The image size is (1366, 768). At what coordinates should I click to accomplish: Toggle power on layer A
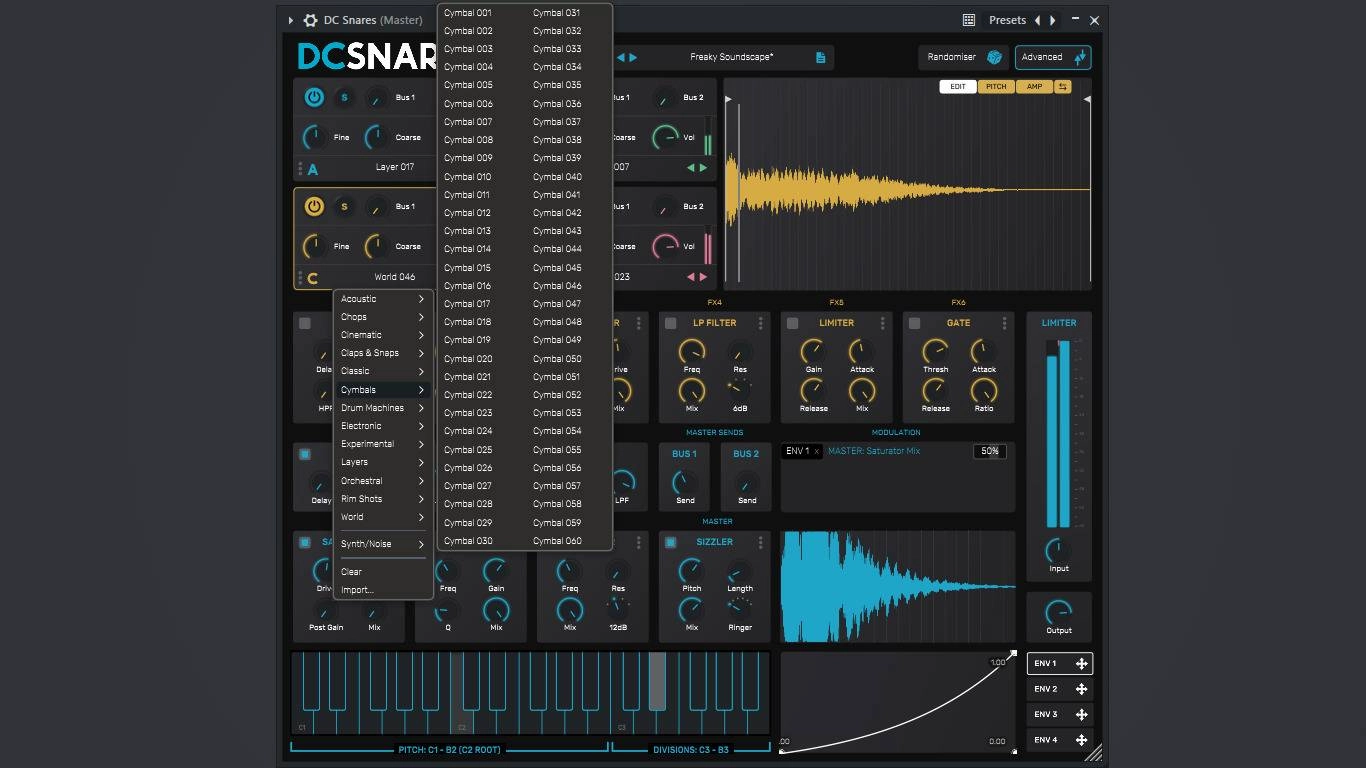(x=314, y=98)
